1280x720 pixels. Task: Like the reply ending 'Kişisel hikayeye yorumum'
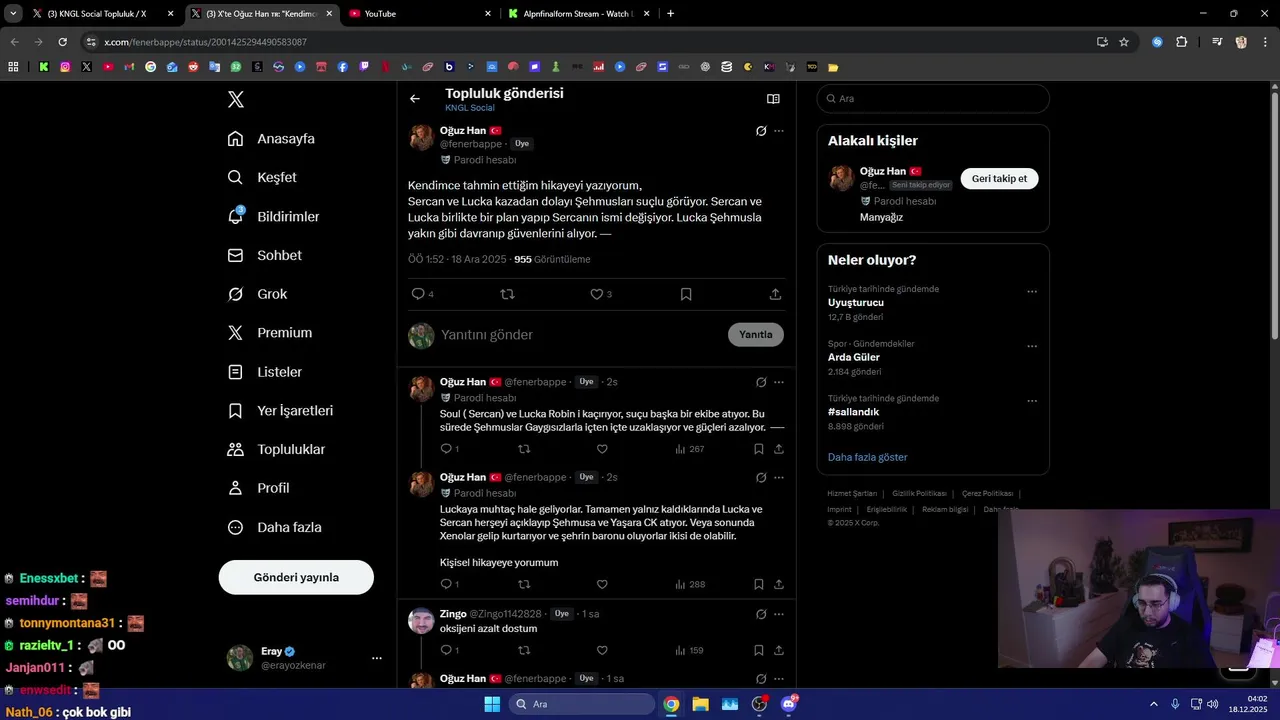pyautogui.click(x=602, y=584)
